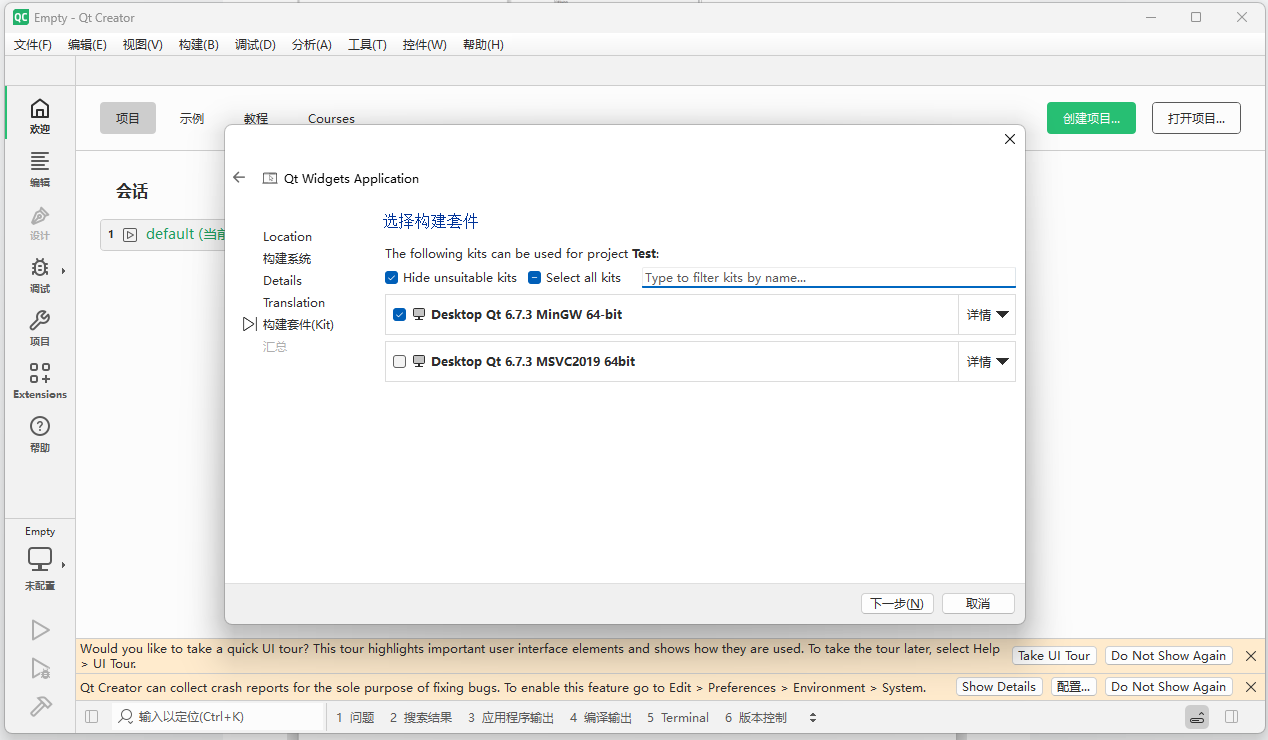Open Tools (工具) menu
Image resolution: width=1268 pixels, height=740 pixels.
367,45
